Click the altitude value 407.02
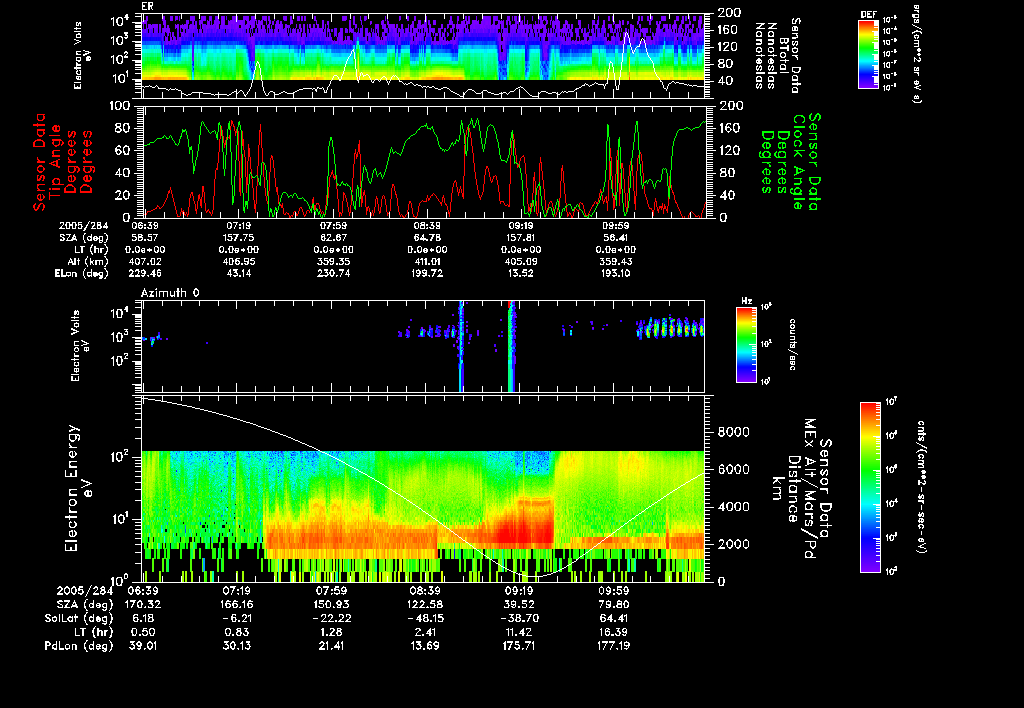Screen dimensions: 1024x708 pos(147,261)
